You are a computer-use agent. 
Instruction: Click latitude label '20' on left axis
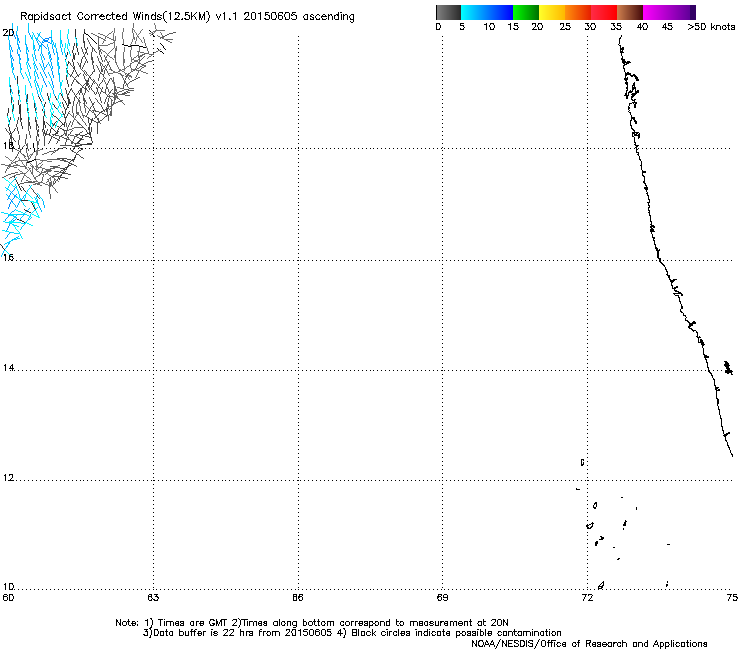pos(8,33)
